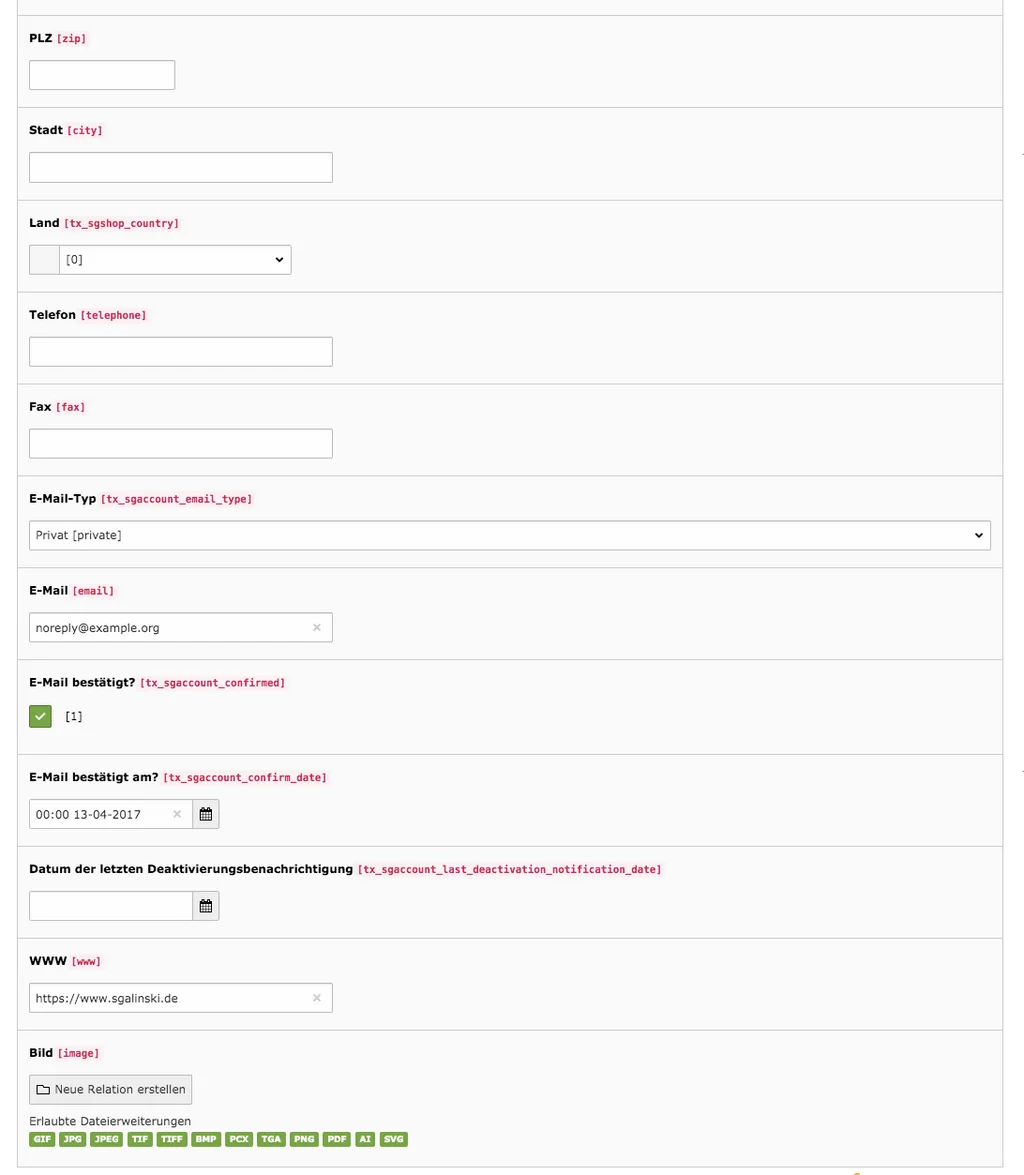Click inside the Fax input field
The image size is (1024, 1175).
[180, 443]
